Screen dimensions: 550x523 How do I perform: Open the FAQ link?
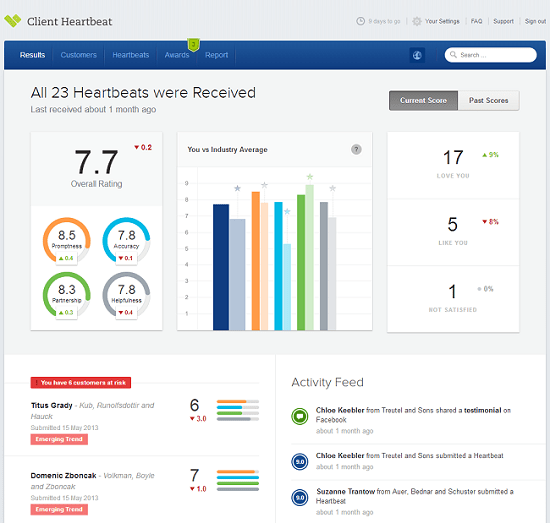pyautogui.click(x=476, y=21)
